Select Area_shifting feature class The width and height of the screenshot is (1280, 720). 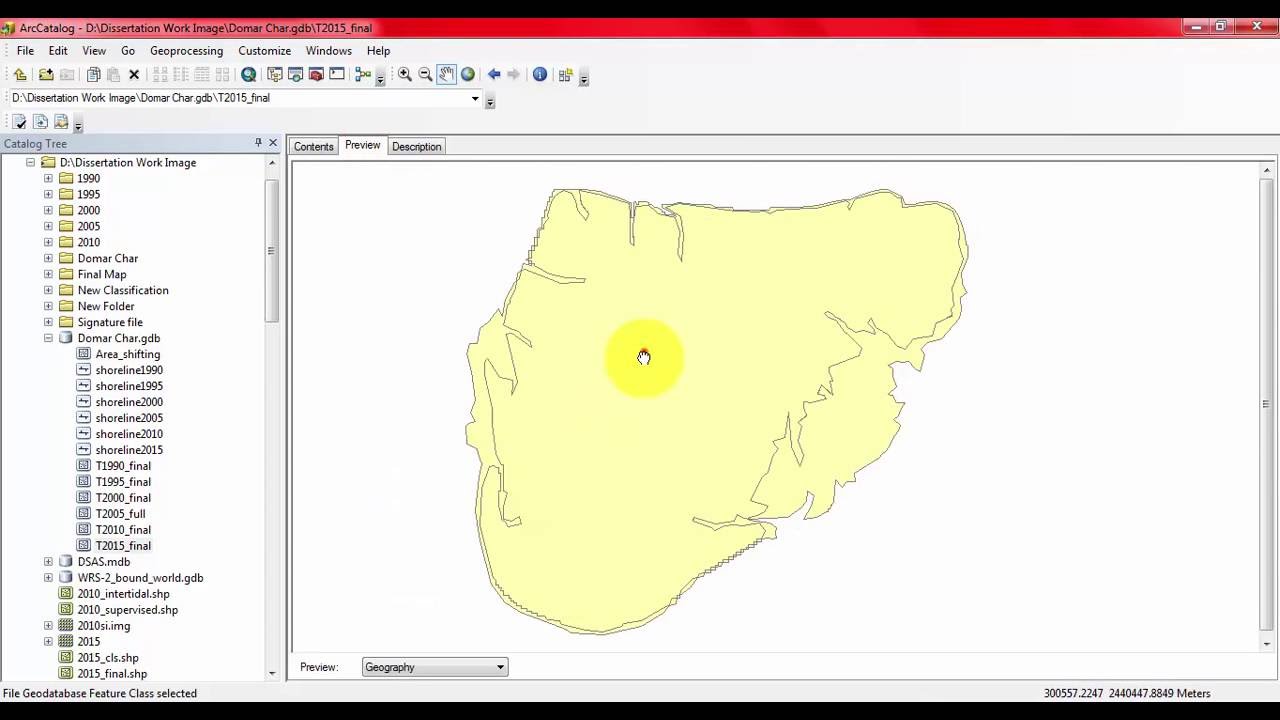click(127, 354)
